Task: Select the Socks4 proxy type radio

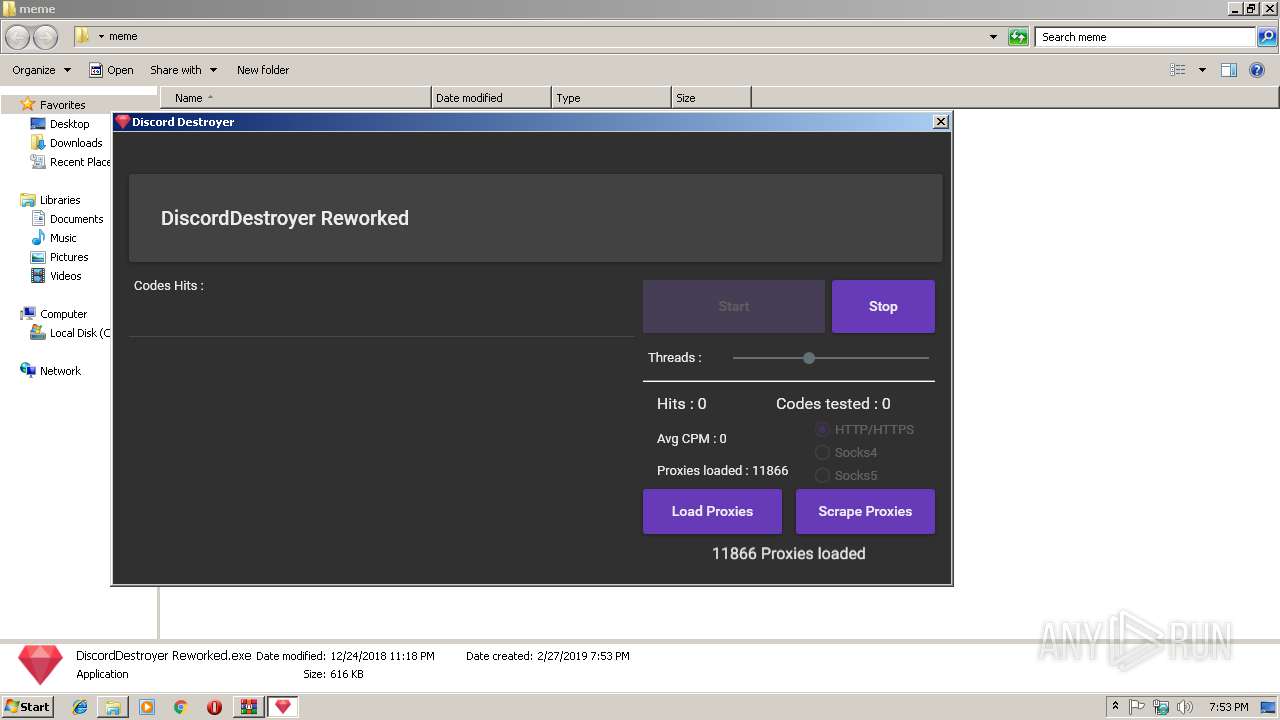Action: pyautogui.click(x=822, y=453)
